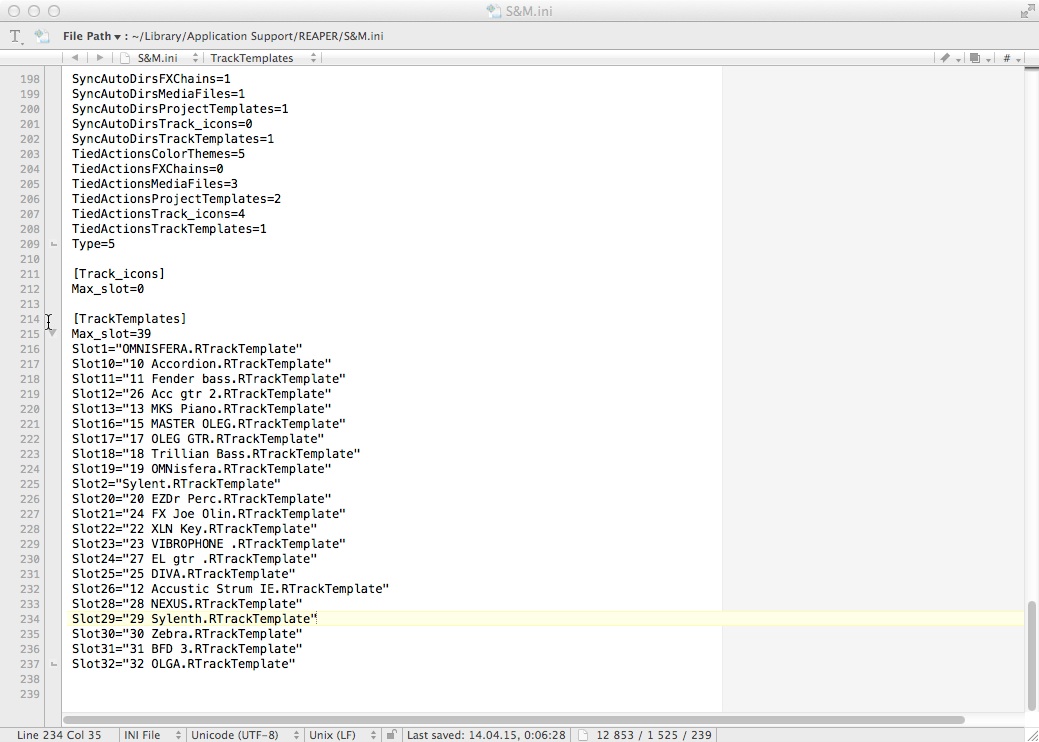Open the Text Options toolbar icon

click(17, 36)
